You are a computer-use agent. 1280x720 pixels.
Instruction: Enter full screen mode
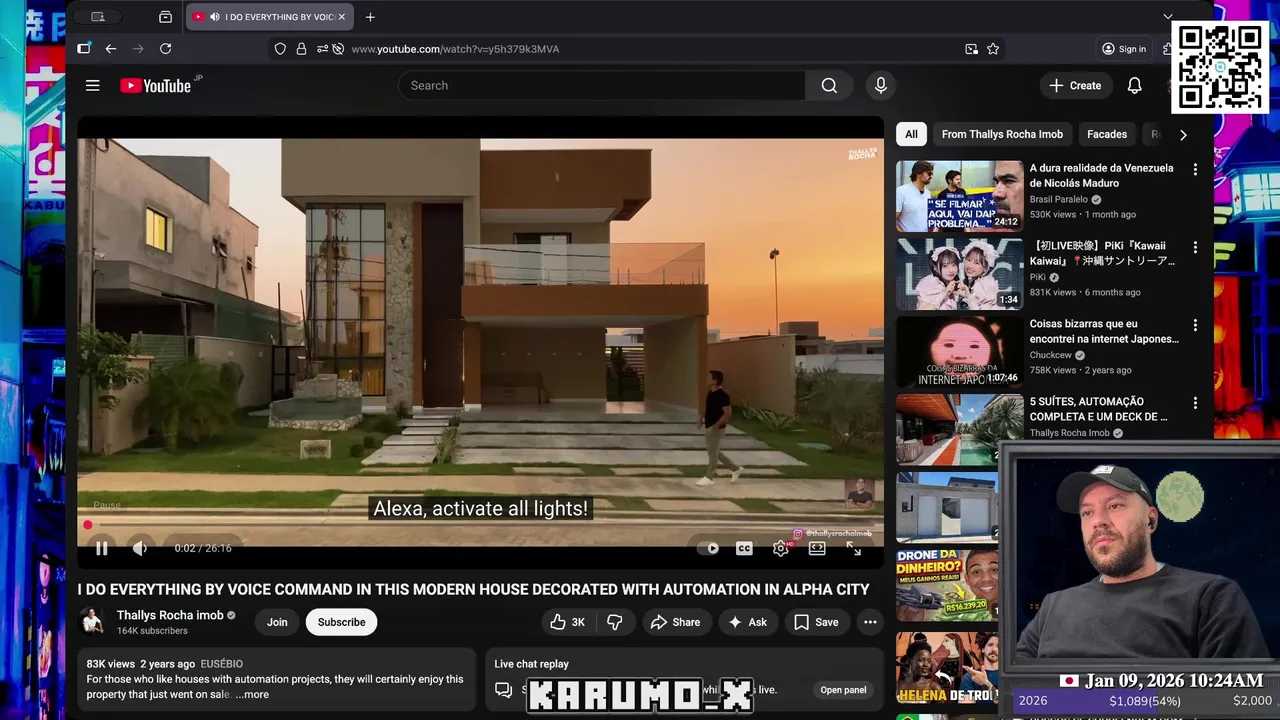(853, 548)
